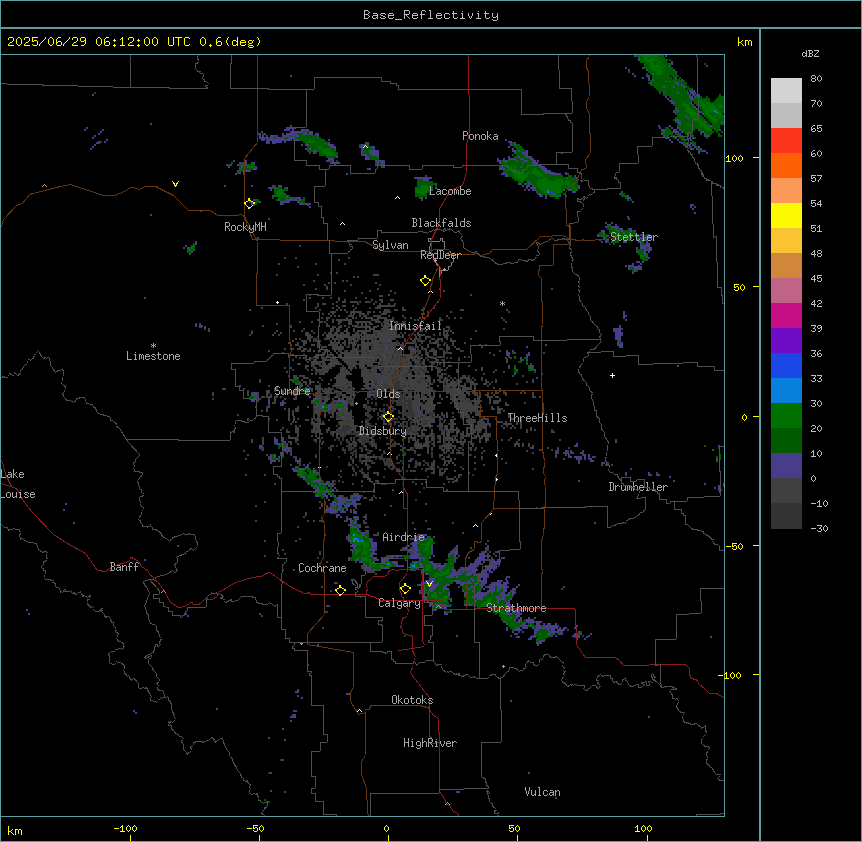The height and width of the screenshot is (842, 862).
Task: Click the Didsbury label
Action: coord(383,431)
